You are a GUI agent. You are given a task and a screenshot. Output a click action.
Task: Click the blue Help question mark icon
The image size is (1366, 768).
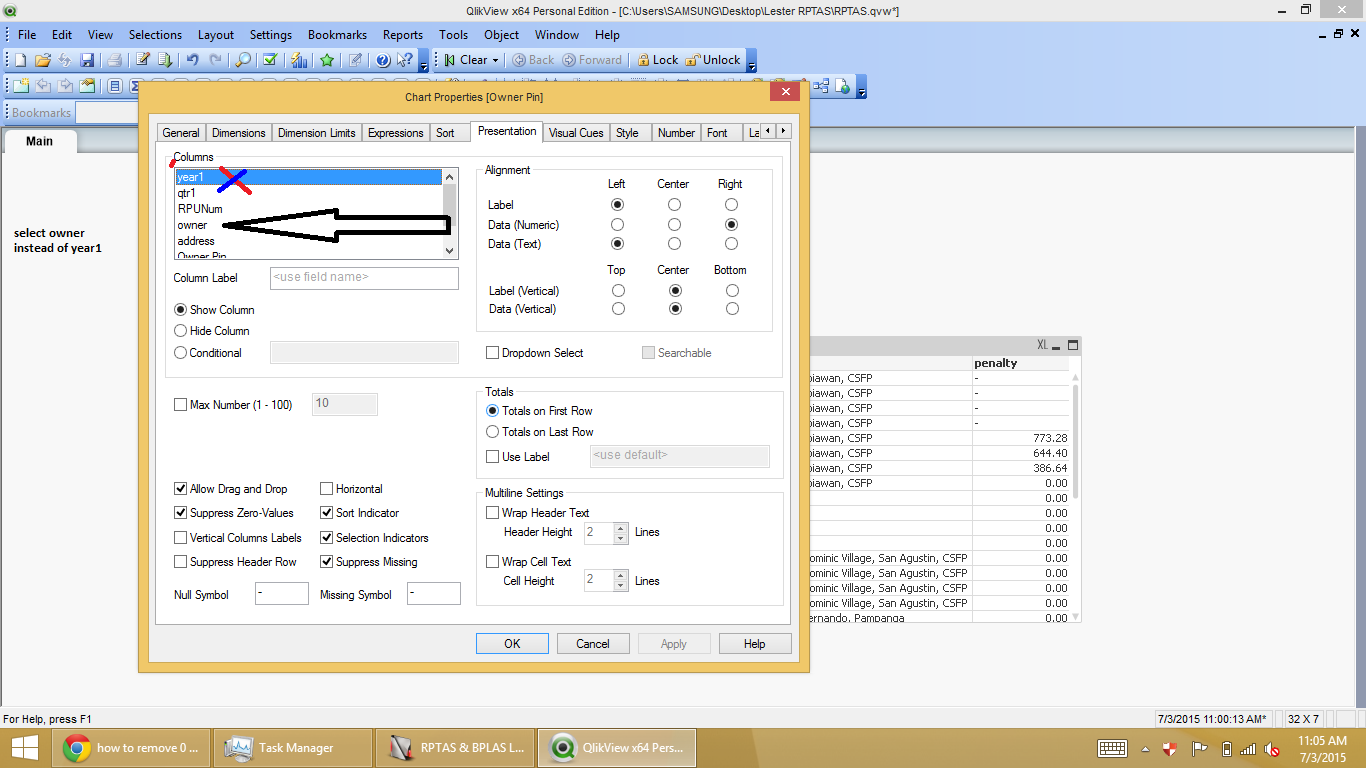click(x=382, y=60)
